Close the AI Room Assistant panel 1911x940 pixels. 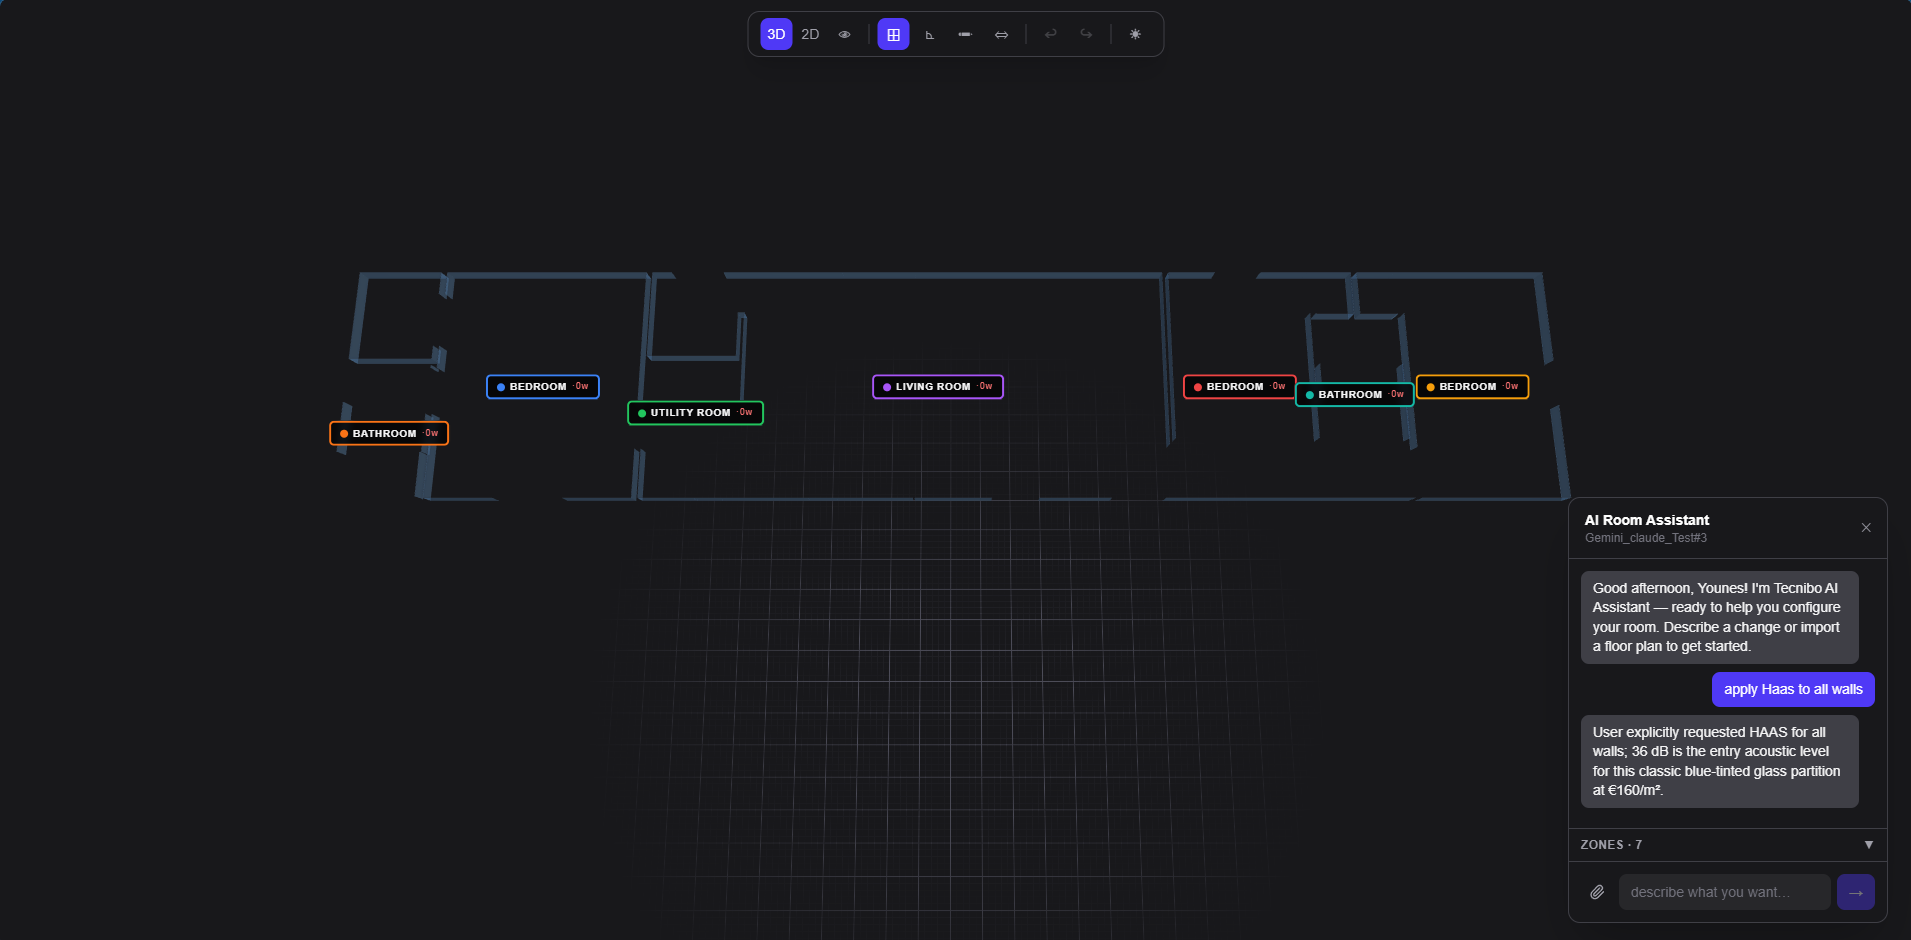pyautogui.click(x=1866, y=528)
